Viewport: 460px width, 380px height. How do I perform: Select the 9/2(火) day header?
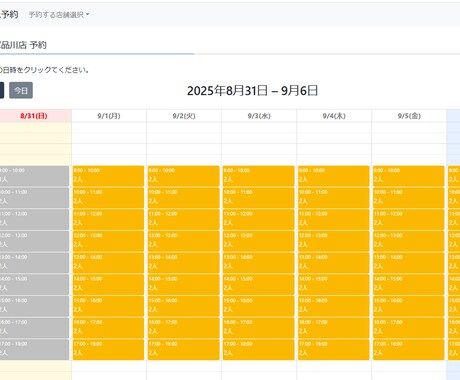pyautogui.click(x=184, y=116)
